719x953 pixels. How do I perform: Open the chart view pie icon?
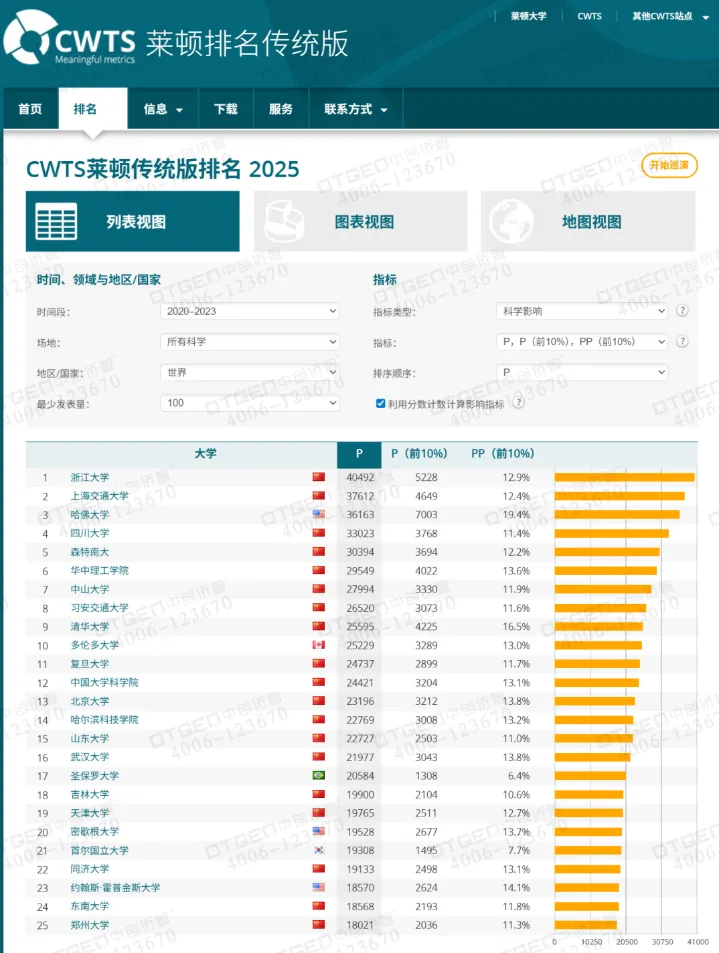(x=284, y=221)
